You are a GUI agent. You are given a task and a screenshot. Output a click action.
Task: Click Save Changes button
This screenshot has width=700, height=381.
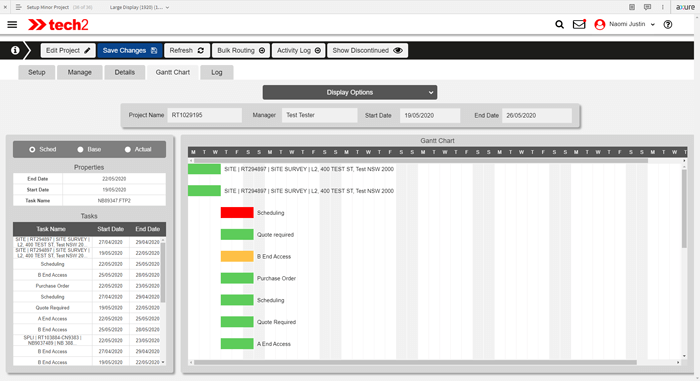click(x=129, y=50)
